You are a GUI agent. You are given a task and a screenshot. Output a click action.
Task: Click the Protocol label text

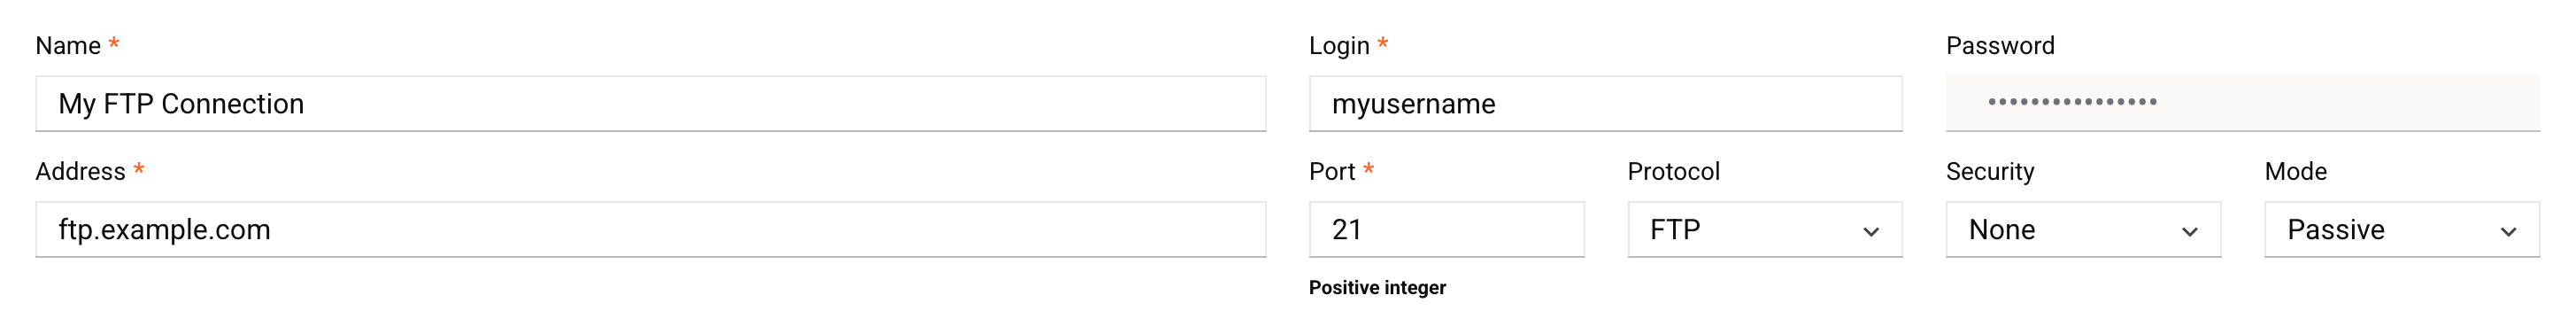click(1674, 172)
